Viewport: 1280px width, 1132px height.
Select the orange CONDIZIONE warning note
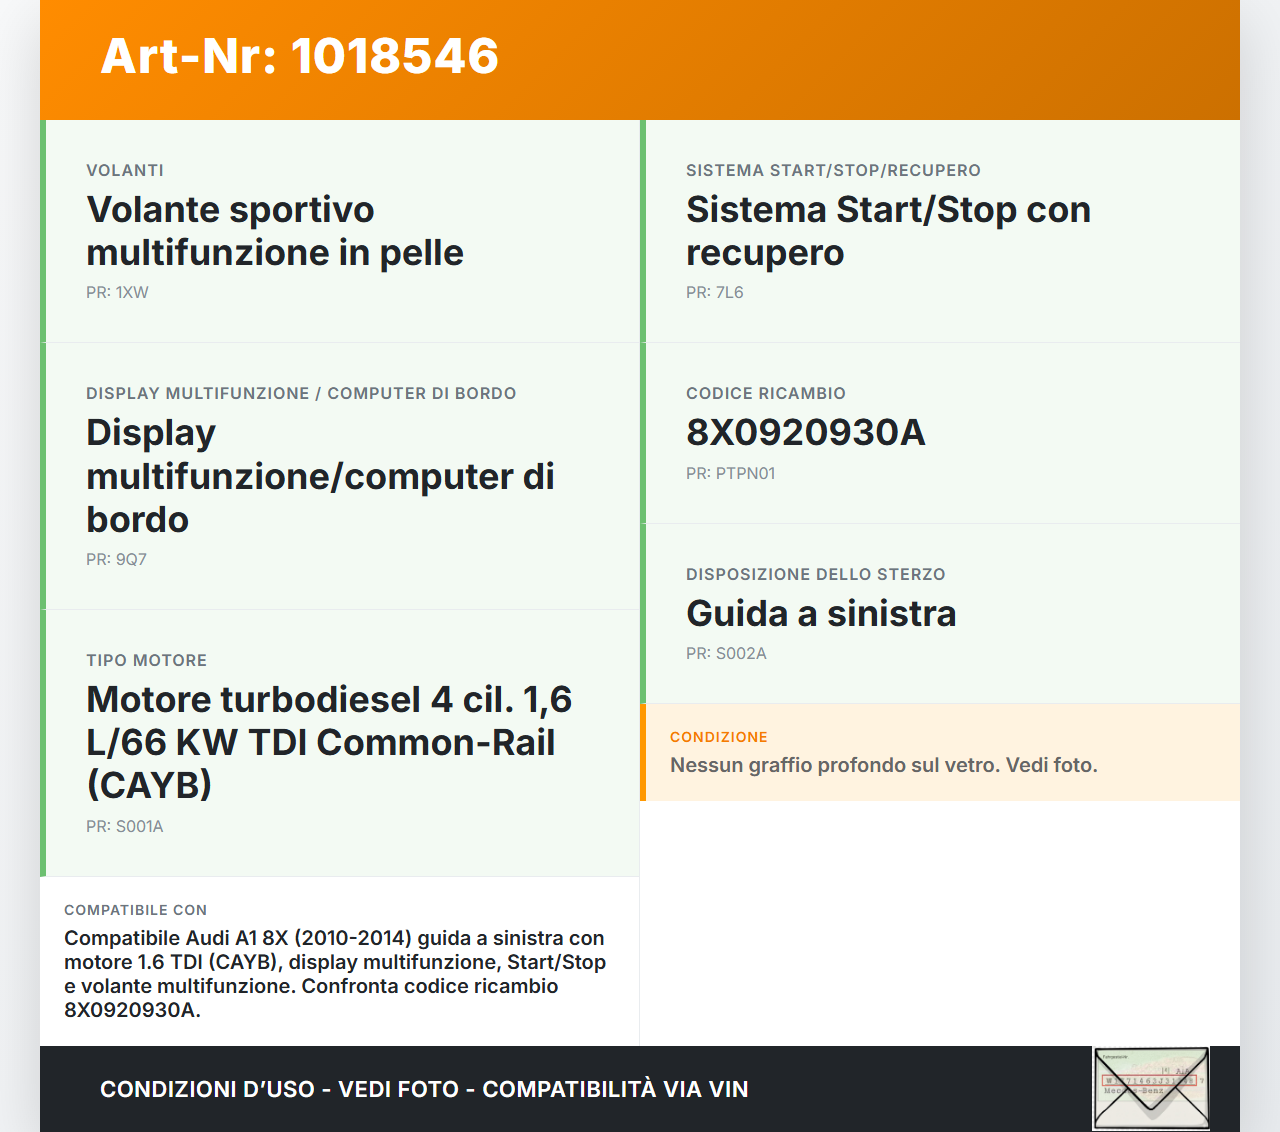940,752
